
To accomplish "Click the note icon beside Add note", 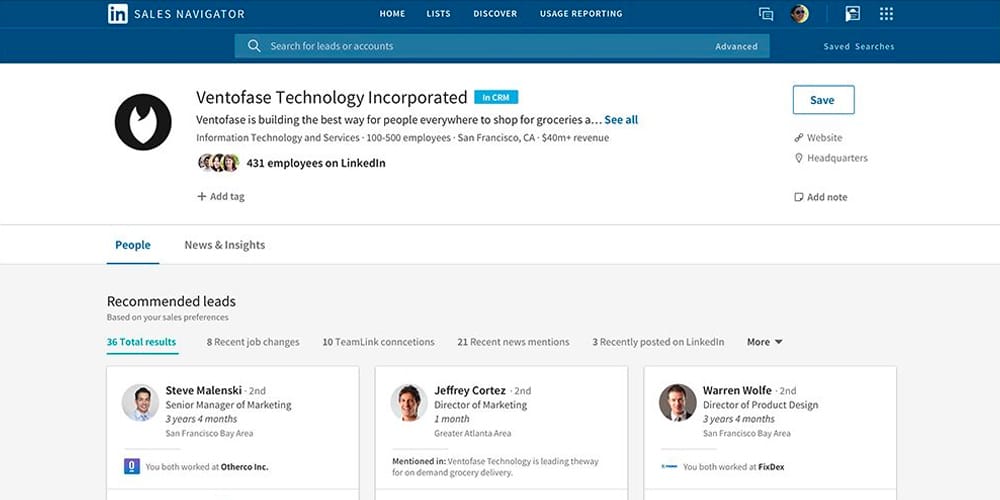I will tap(798, 197).
